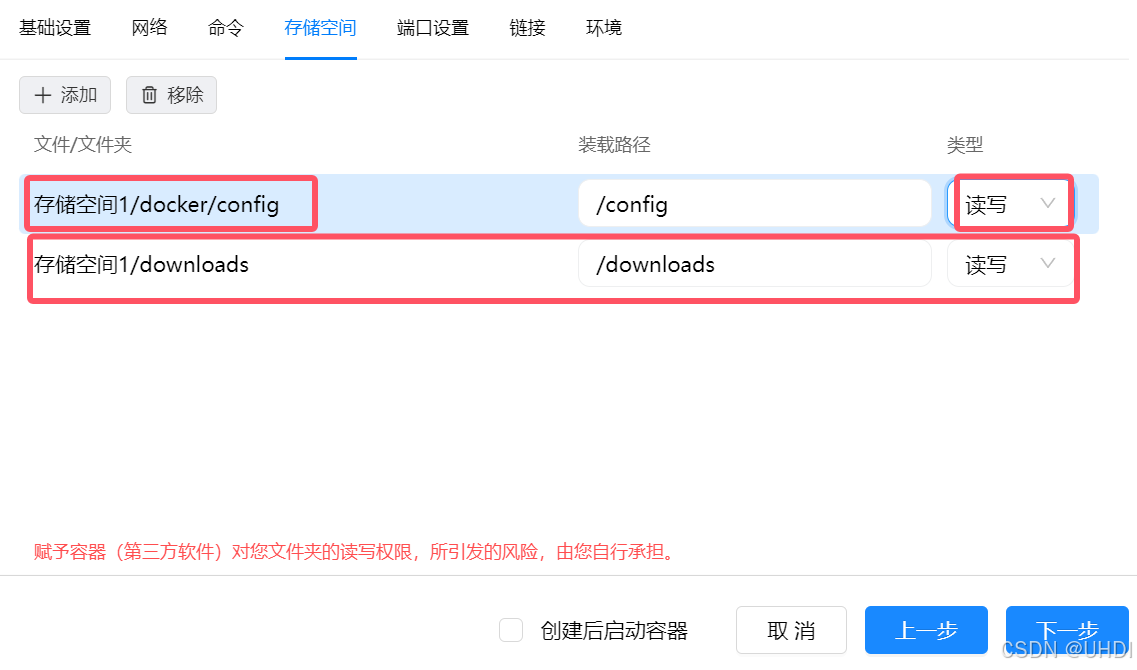Open the 环境 tab
1137x670 pixels.
603,28
